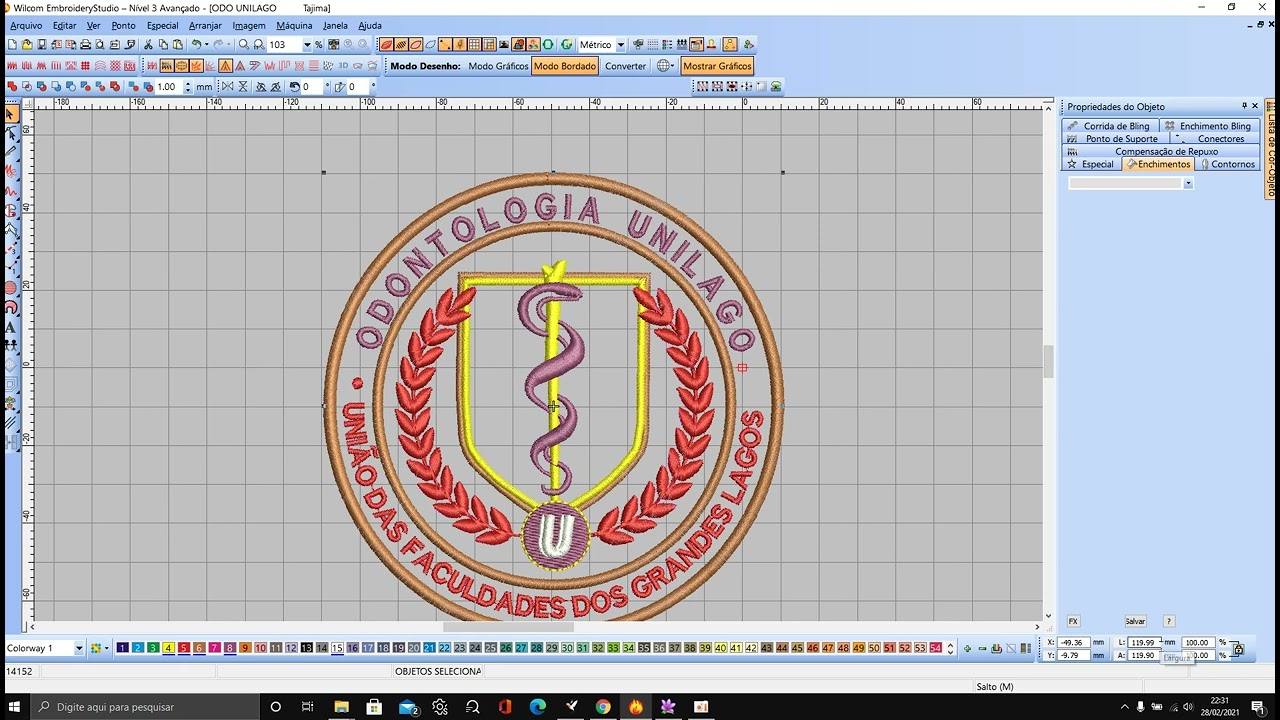Click the first stitch type icon in second toolbar

[x=12, y=66]
